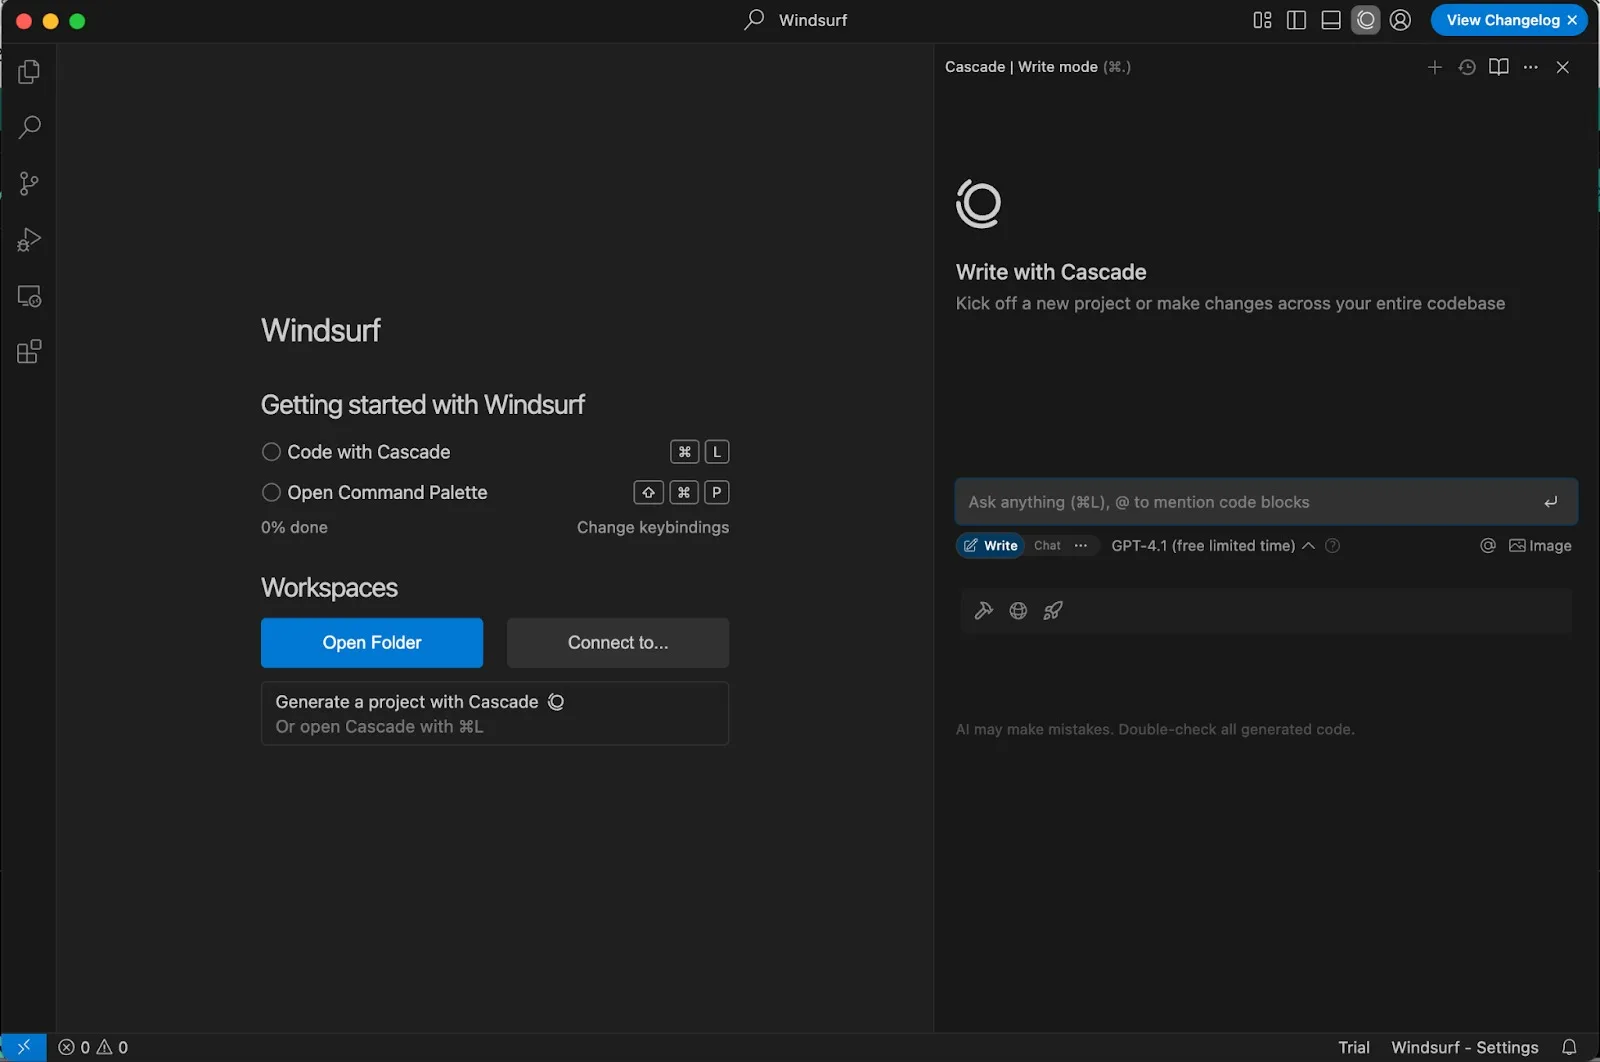Open the Run and Debug view
The image size is (1600, 1062).
[29, 240]
